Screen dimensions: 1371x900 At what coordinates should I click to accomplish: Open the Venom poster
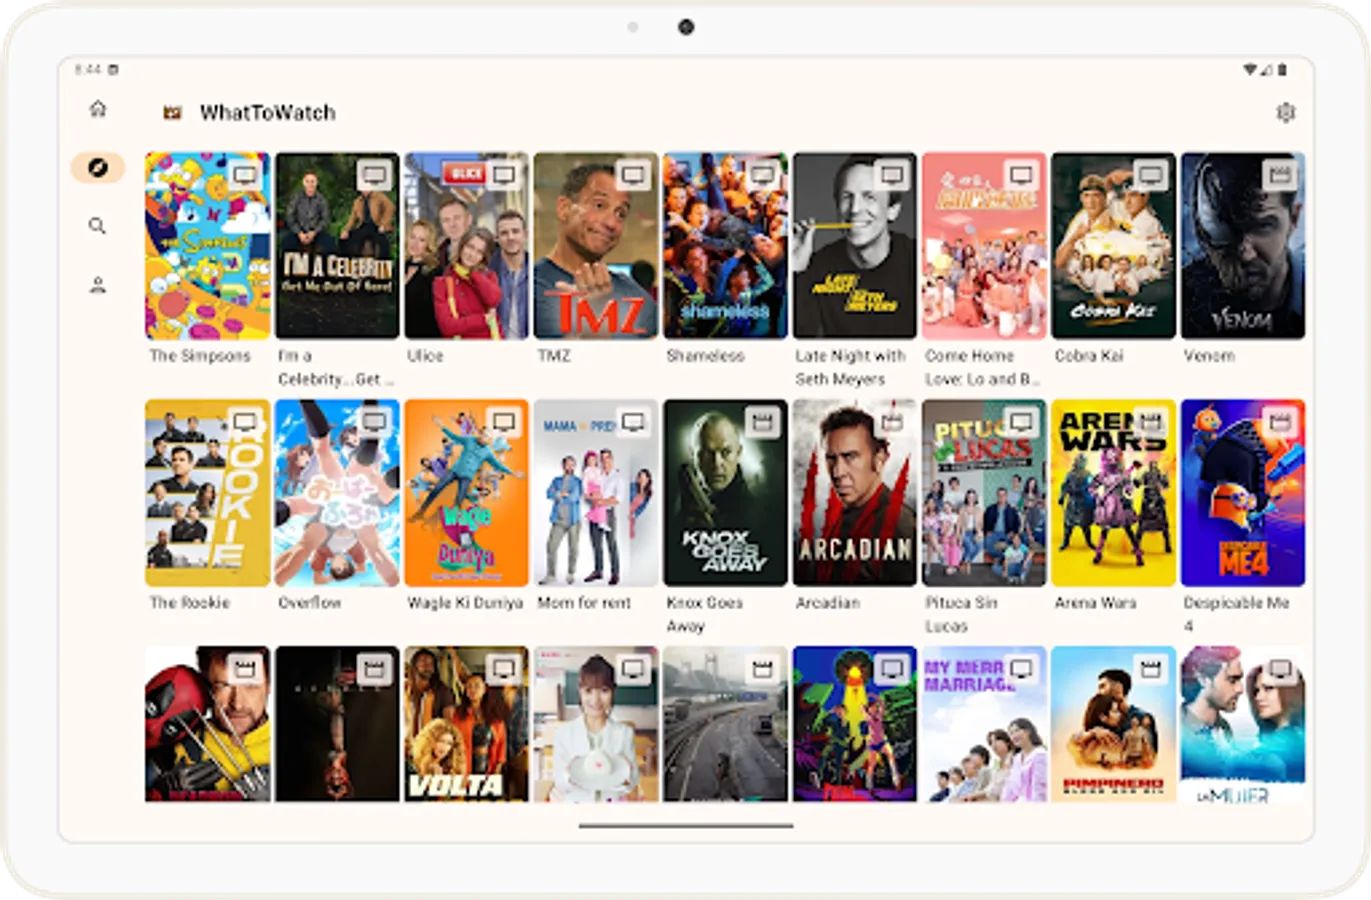click(x=1243, y=246)
